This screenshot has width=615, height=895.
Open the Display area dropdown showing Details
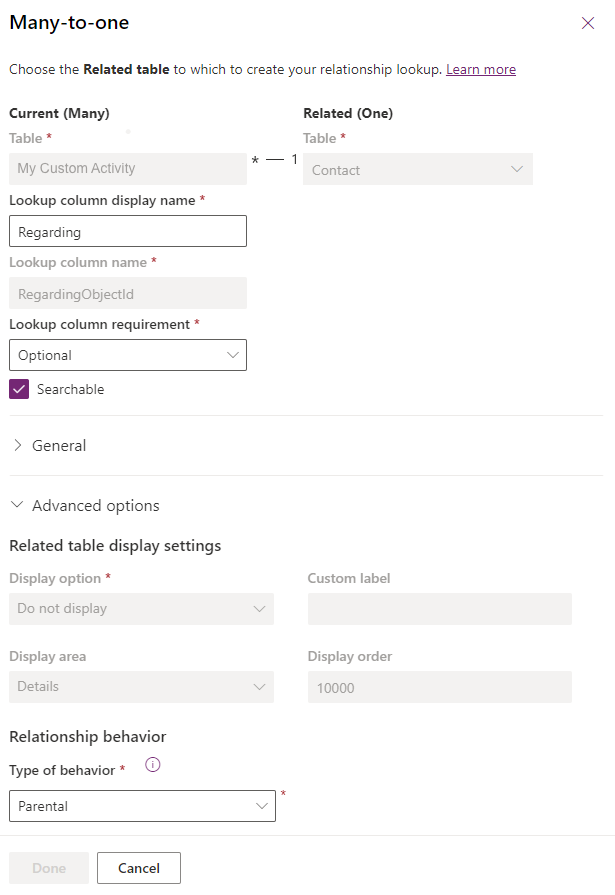click(x=141, y=687)
